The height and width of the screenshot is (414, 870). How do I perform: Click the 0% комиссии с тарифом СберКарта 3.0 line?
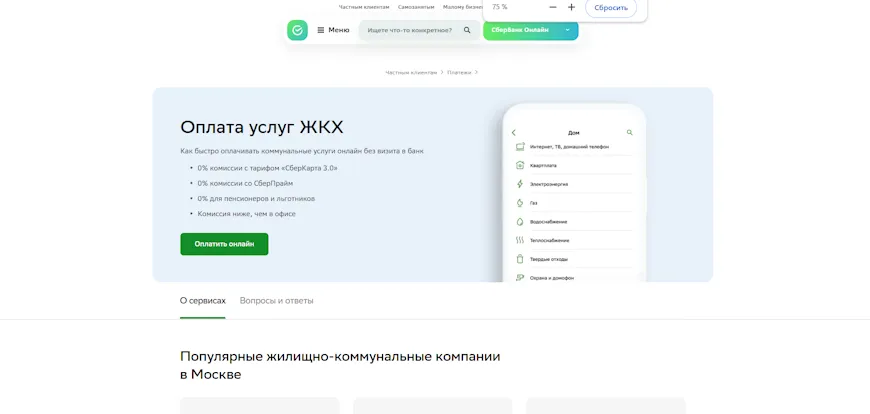[267, 168]
